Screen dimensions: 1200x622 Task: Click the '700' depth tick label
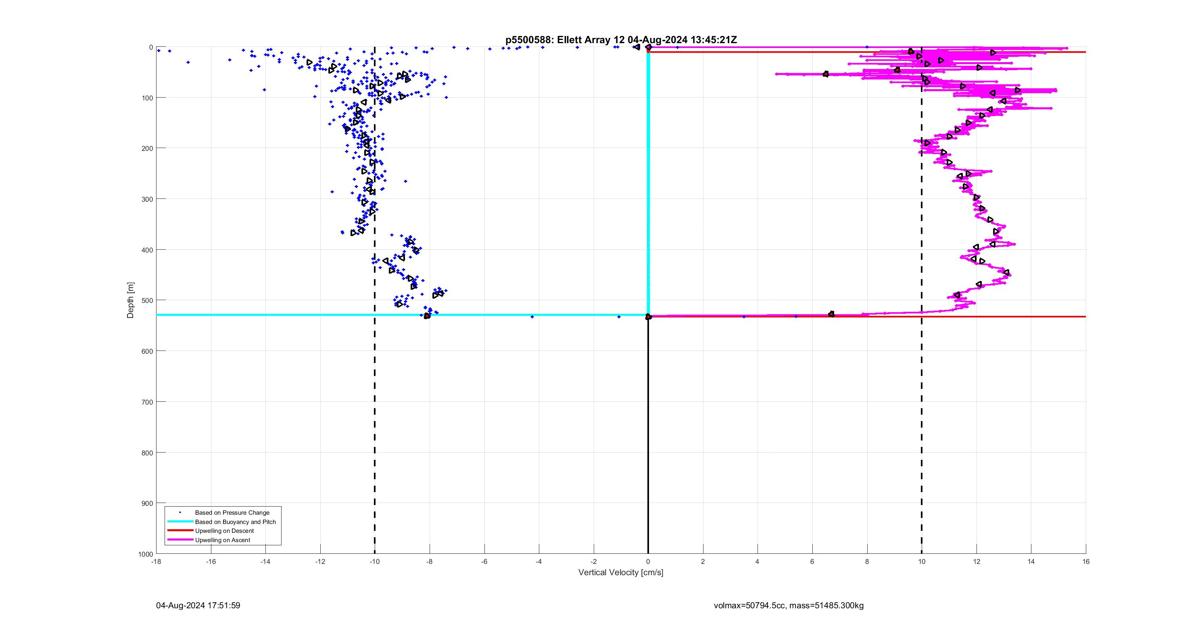click(146, 402)
